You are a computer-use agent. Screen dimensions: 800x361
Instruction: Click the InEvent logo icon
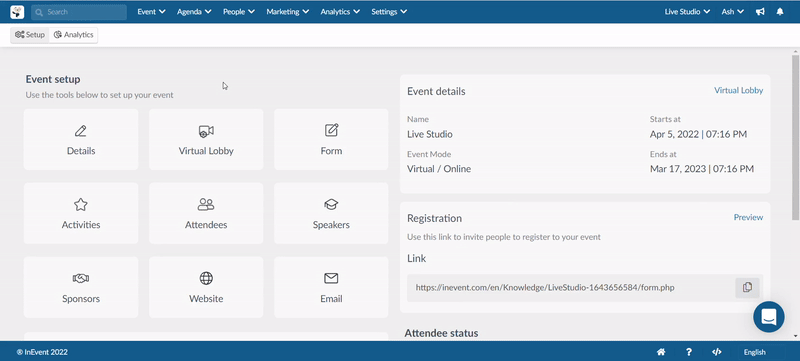(x=17, y=12)
